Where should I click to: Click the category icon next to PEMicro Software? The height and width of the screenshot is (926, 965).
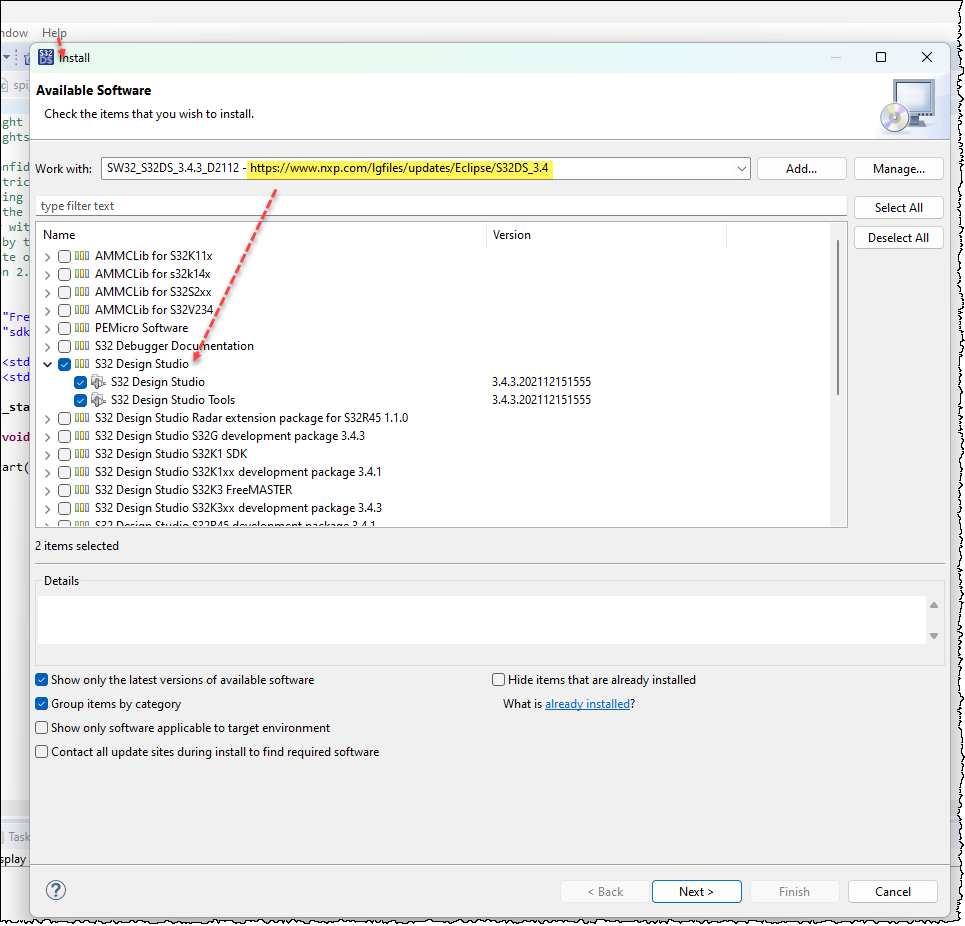click(x=83, y=327)
